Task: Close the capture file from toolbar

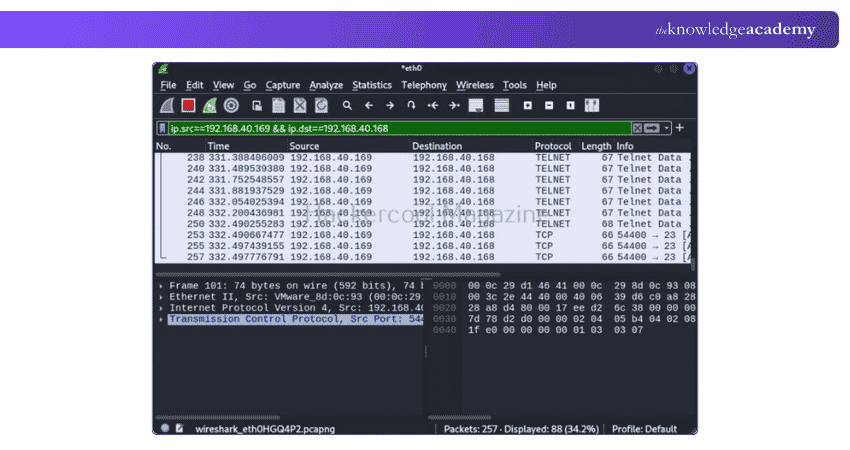Action: 300,106
